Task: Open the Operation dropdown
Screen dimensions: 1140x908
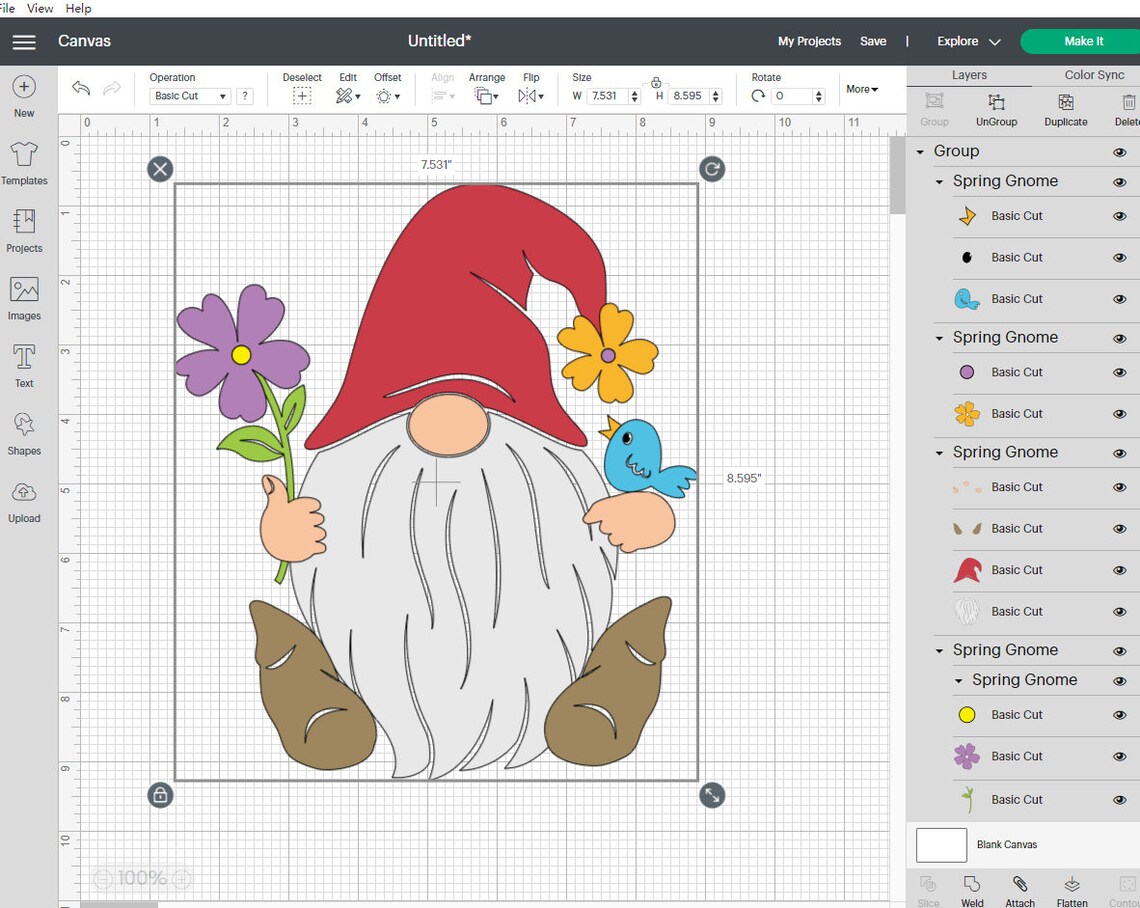Action: tap(189, 95)
